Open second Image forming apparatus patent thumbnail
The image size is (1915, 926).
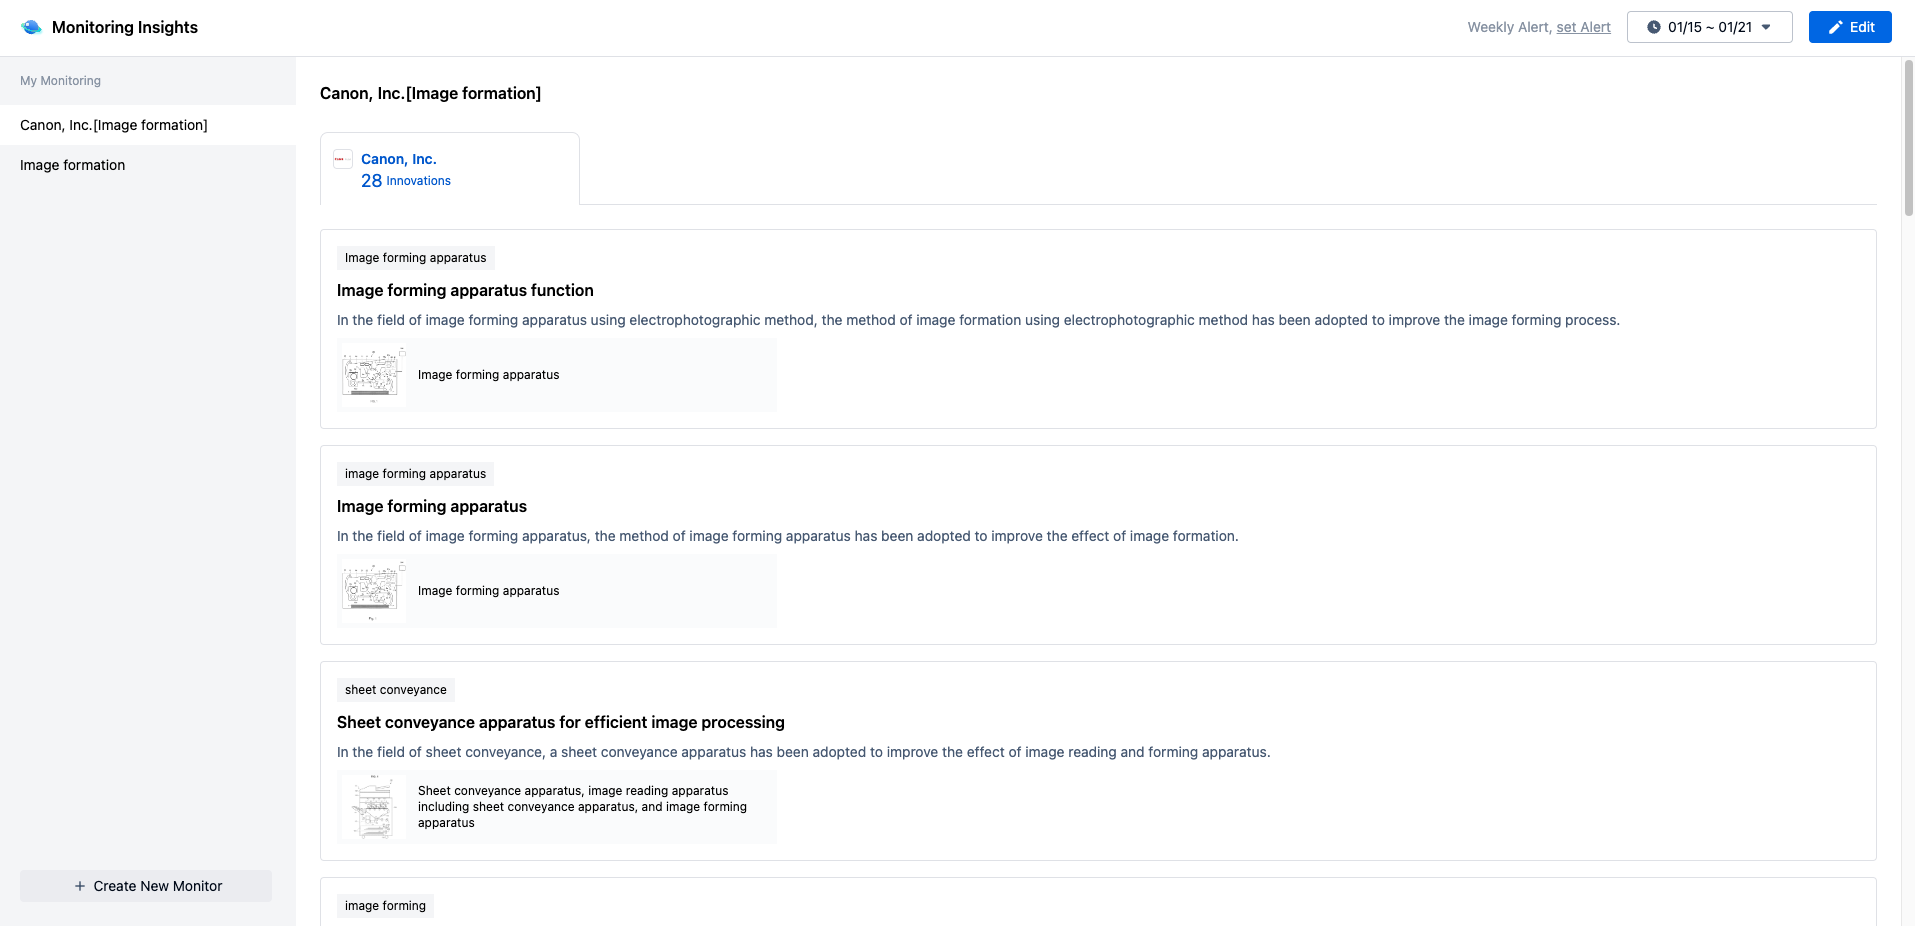(x=373, y=591)
